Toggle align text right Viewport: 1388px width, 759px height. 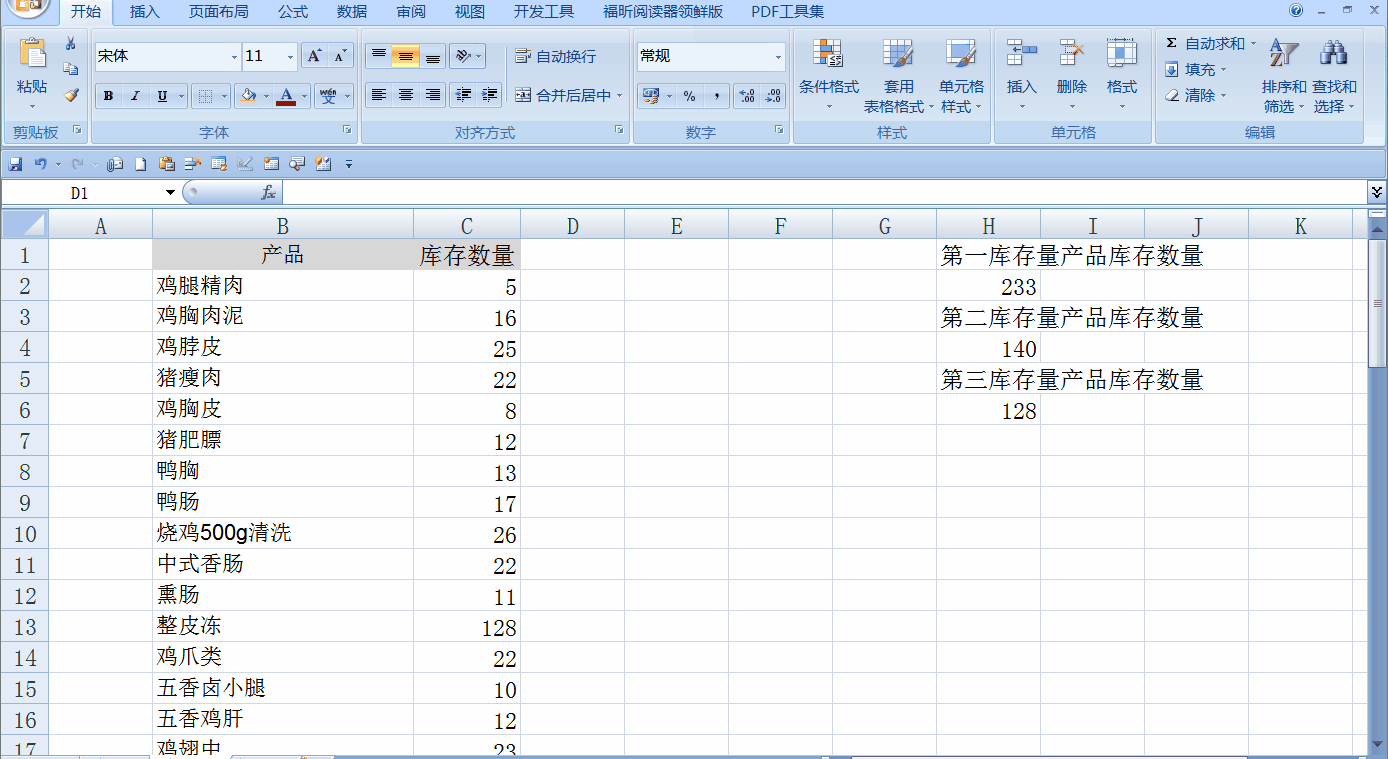[x=432, y=95]
